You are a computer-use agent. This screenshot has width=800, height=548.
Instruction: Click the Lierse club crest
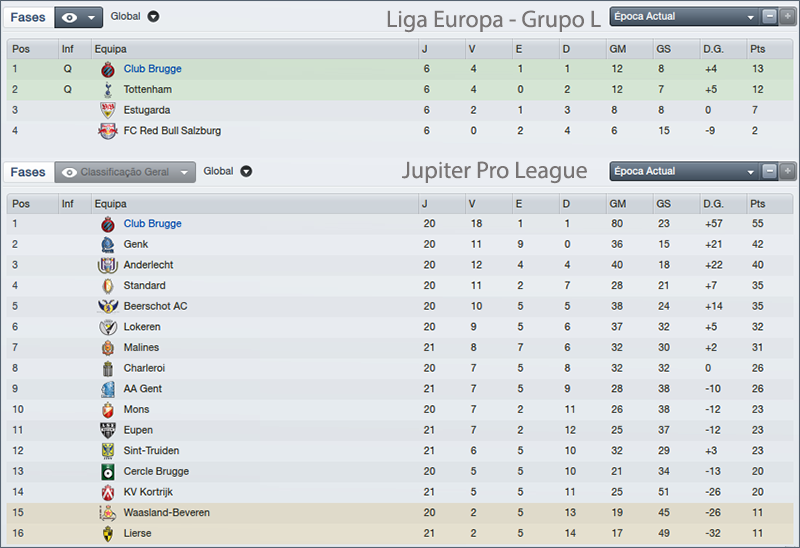pos(108,533)
